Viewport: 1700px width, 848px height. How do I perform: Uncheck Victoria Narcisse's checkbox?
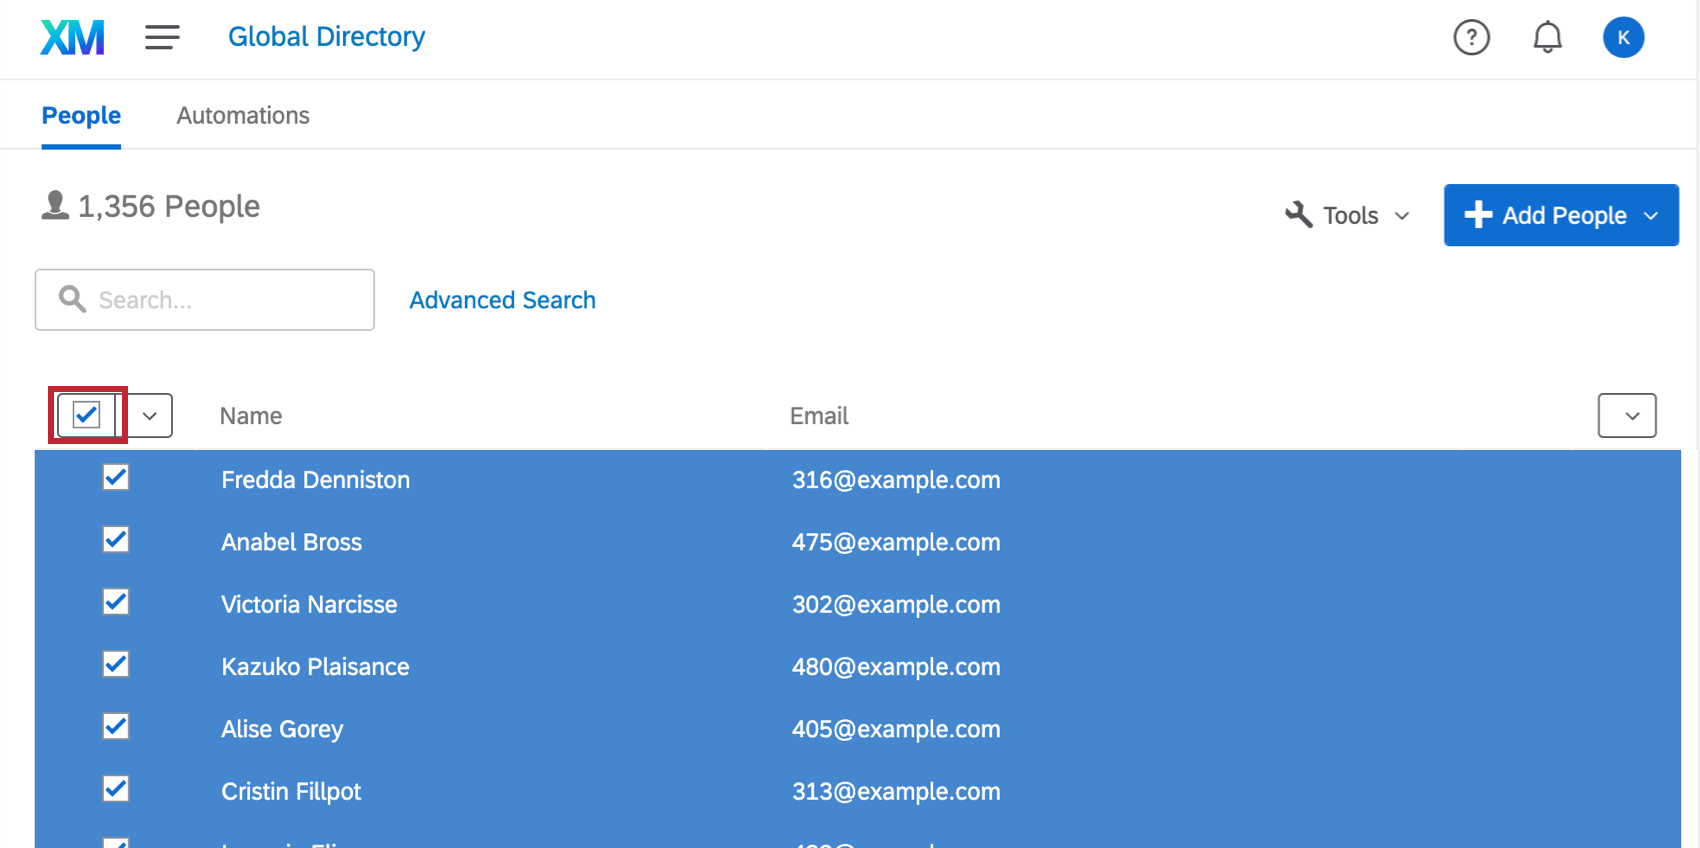click(x=116, y=602)
